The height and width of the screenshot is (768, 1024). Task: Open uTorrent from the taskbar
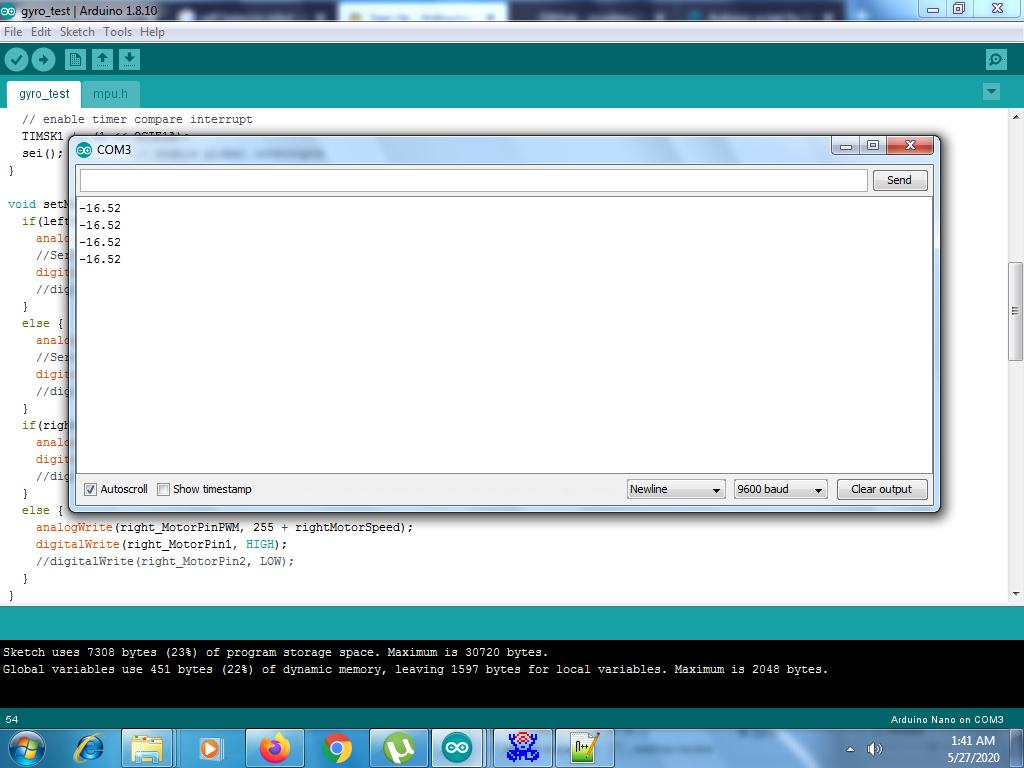pos(399,748)
